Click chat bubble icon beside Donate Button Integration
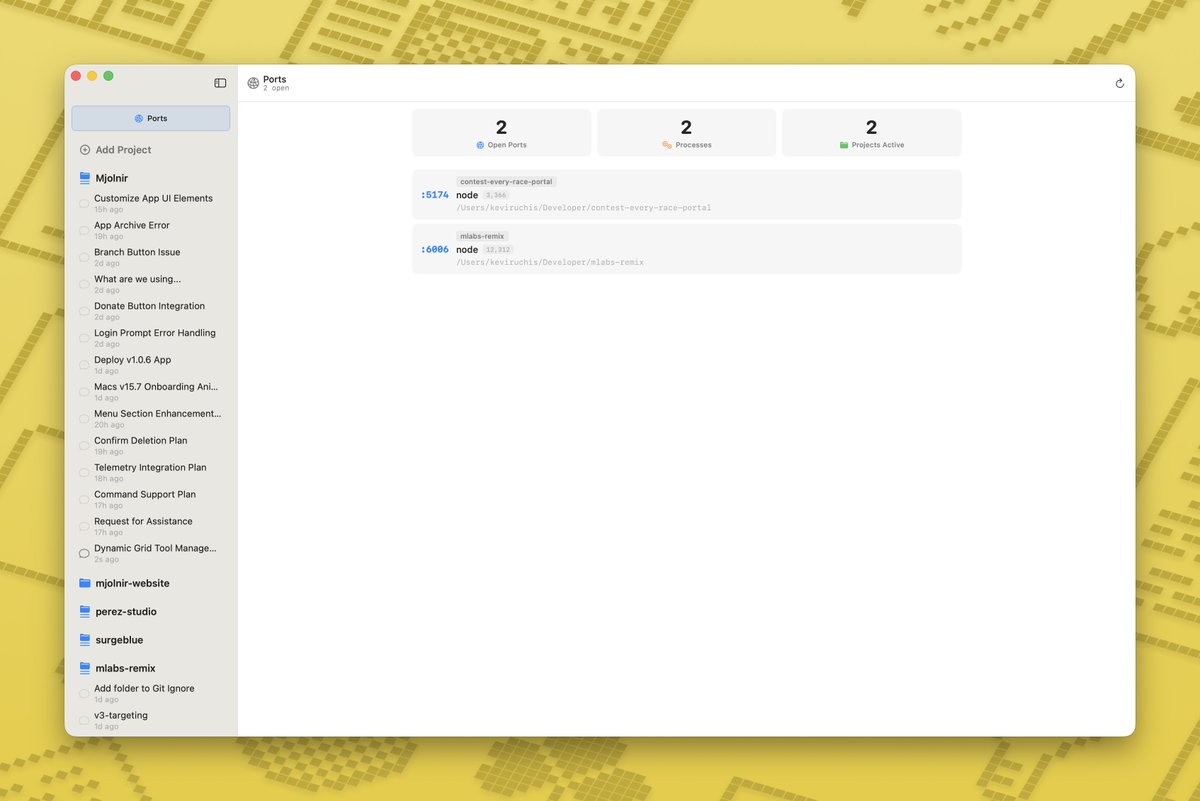Screen dimensions: 1200x801 point(84,312)
